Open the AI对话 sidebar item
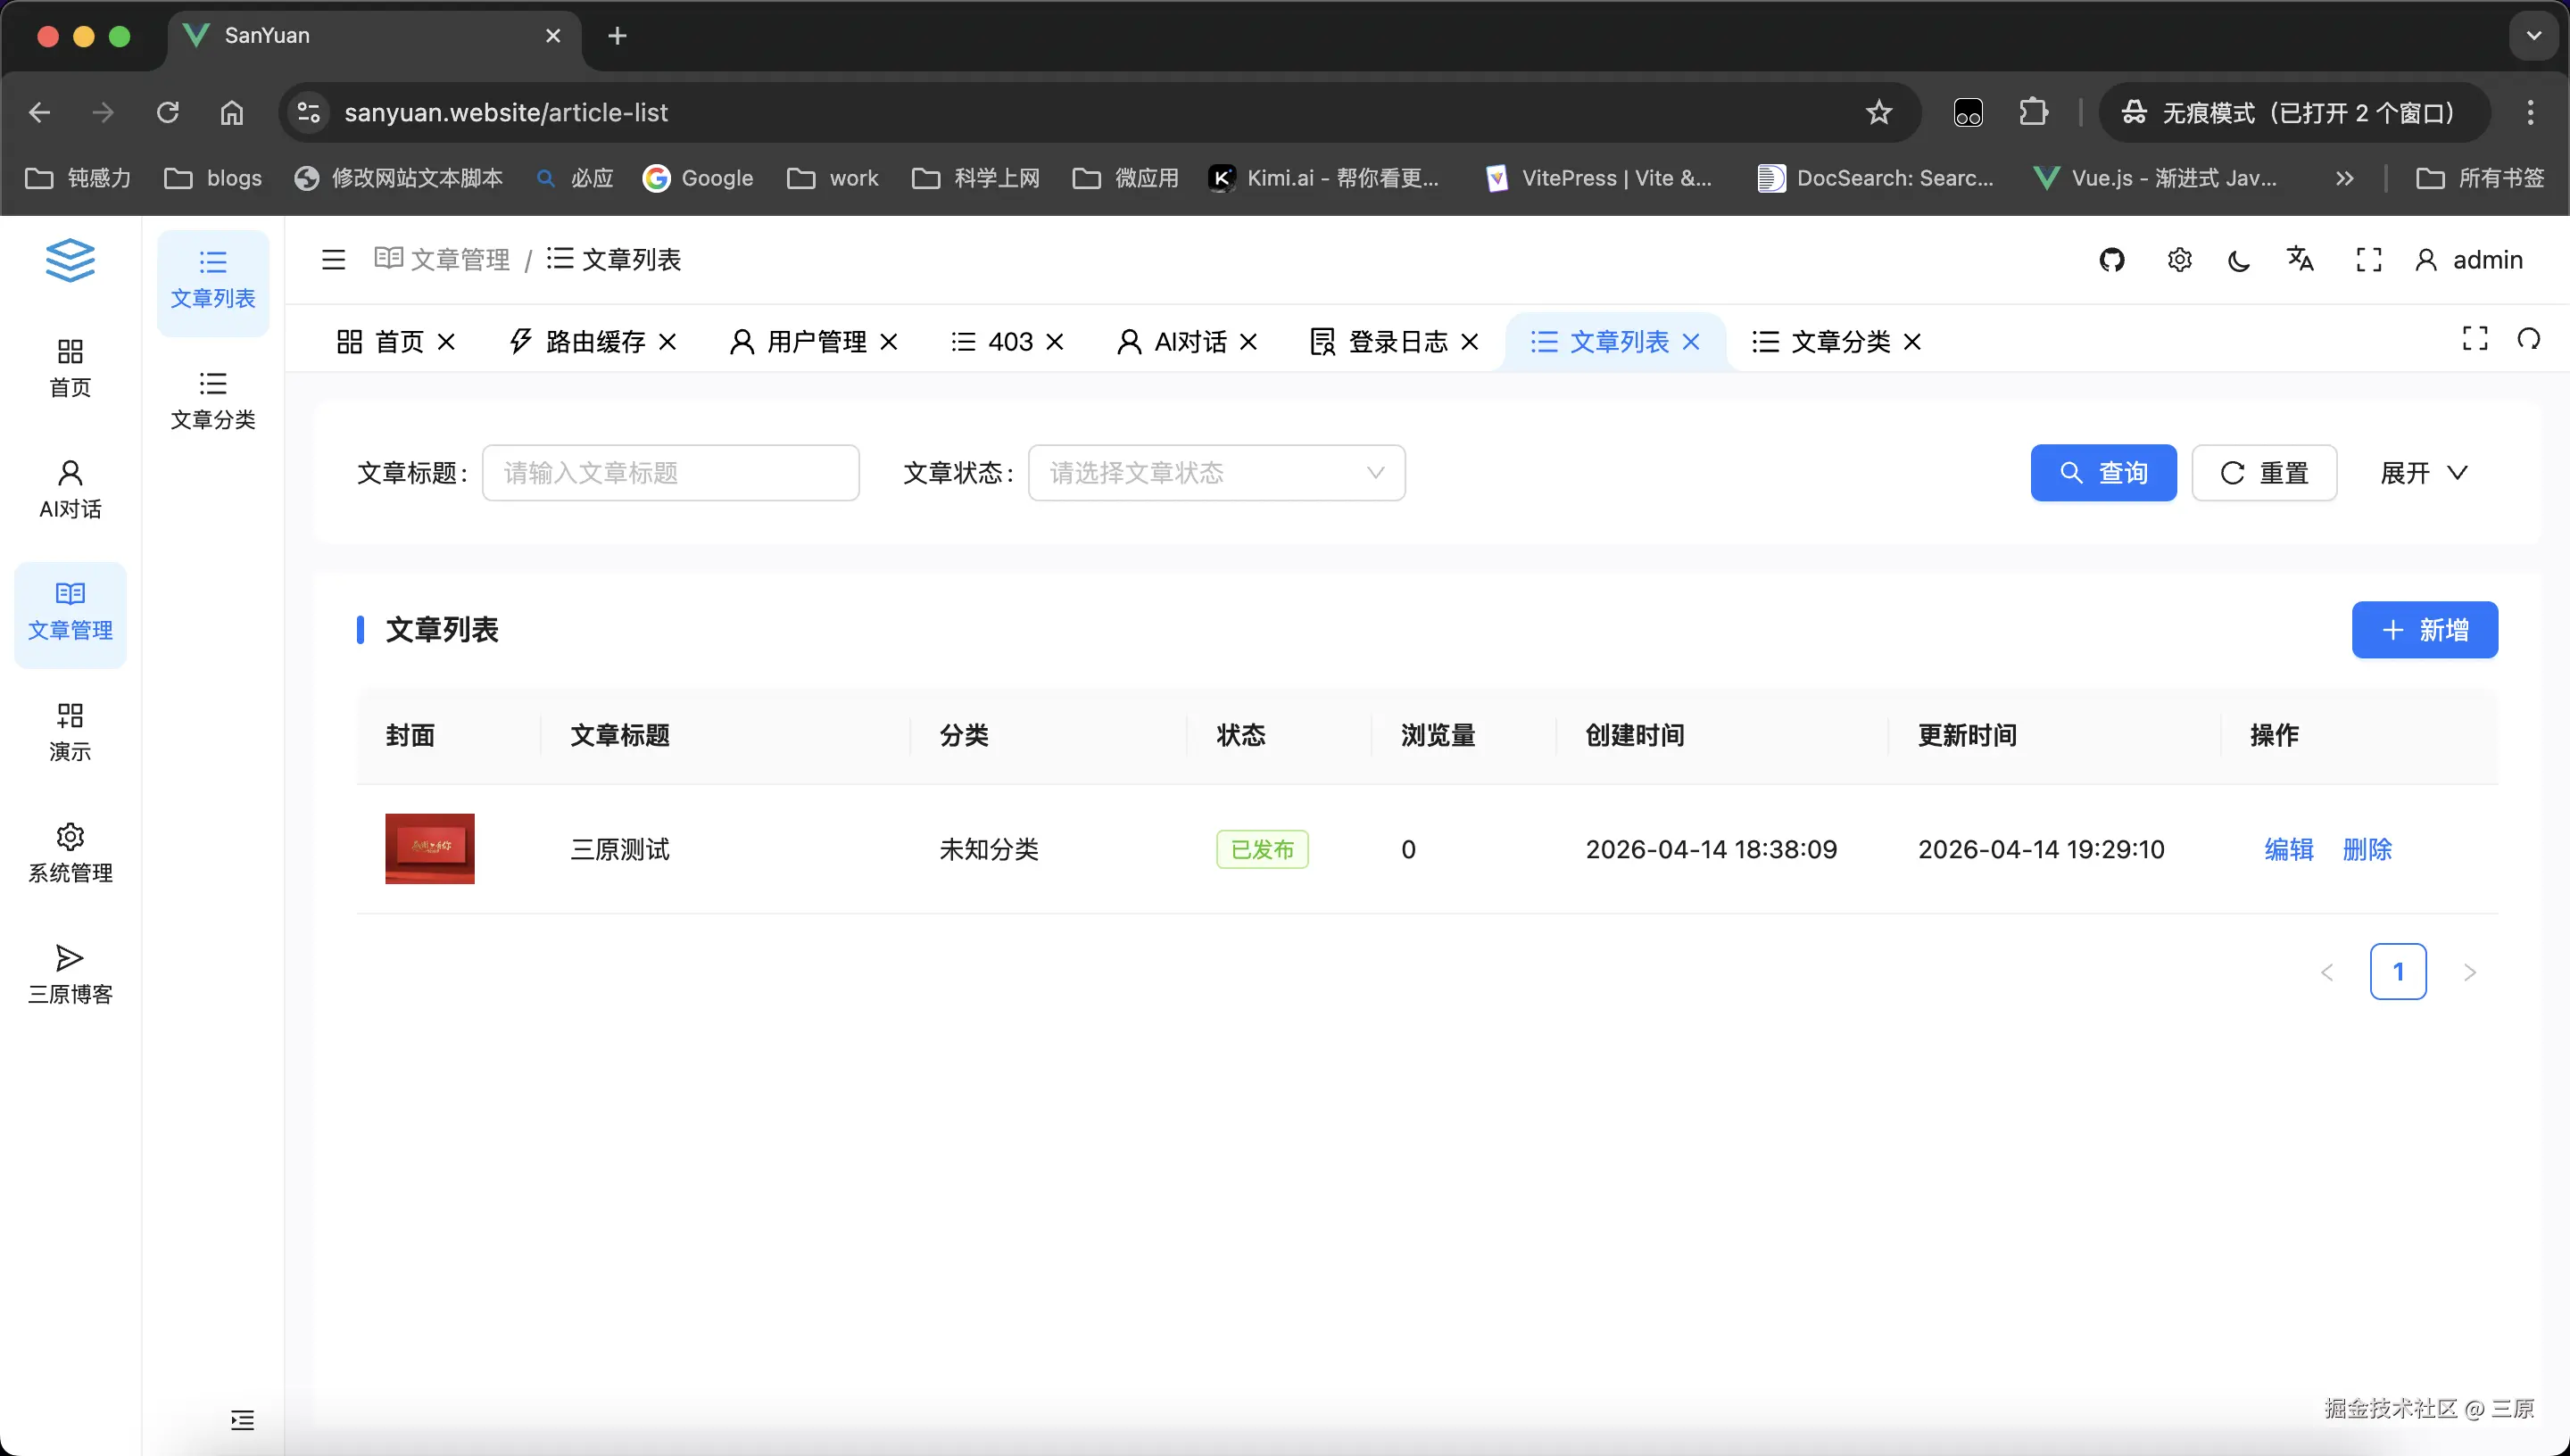 [69, 489]
